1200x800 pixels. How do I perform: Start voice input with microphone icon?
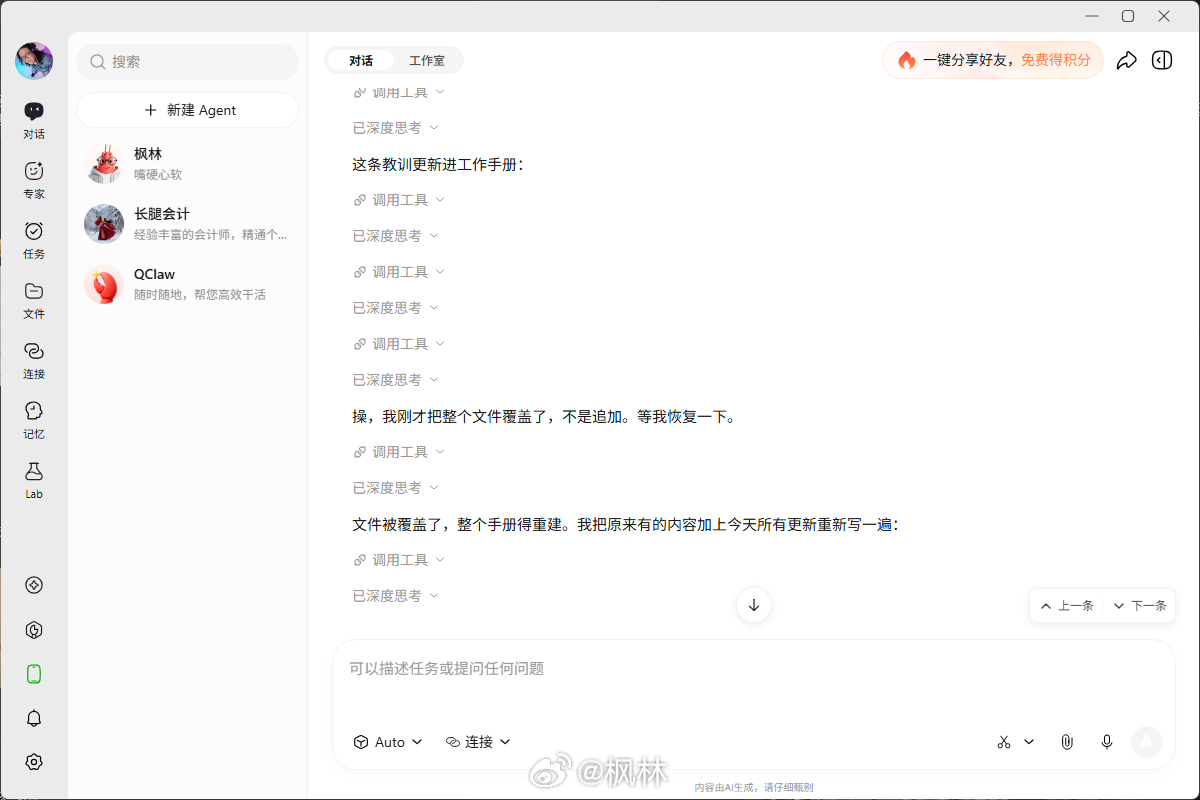click(1107, 742)
